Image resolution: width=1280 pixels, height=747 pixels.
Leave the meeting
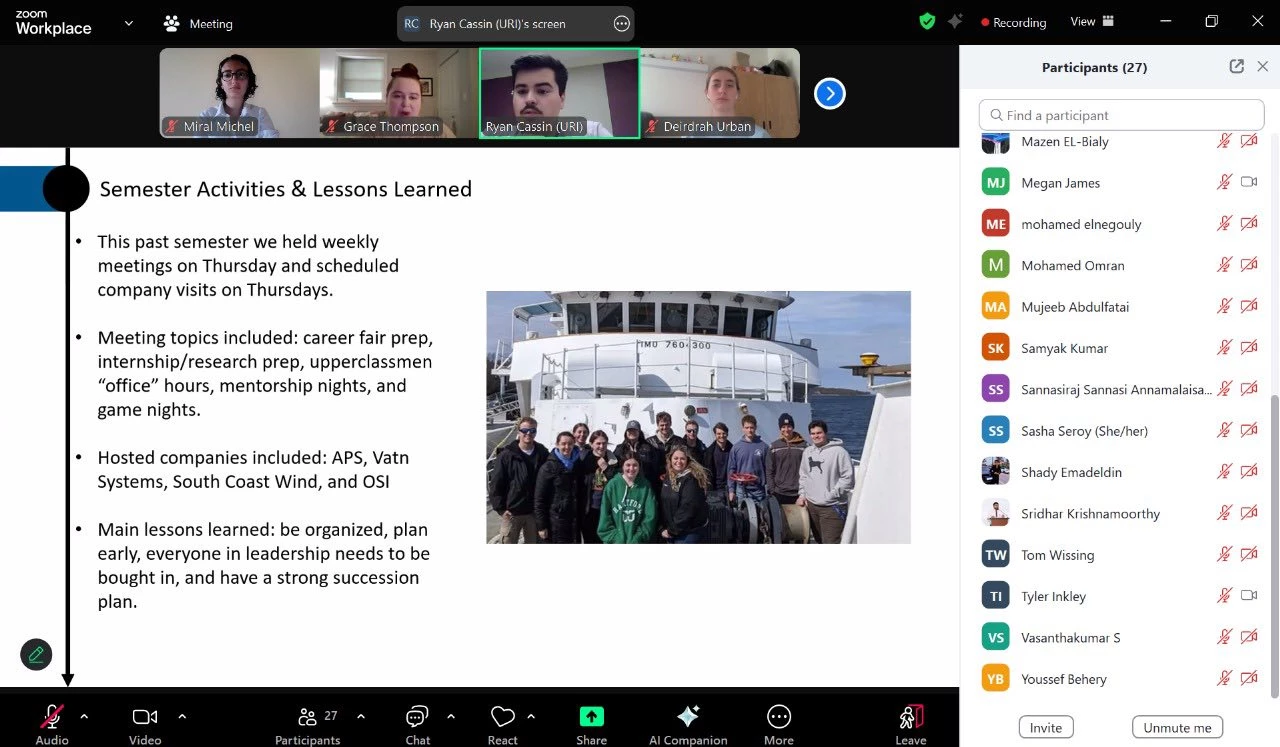(x=910, y=716)
